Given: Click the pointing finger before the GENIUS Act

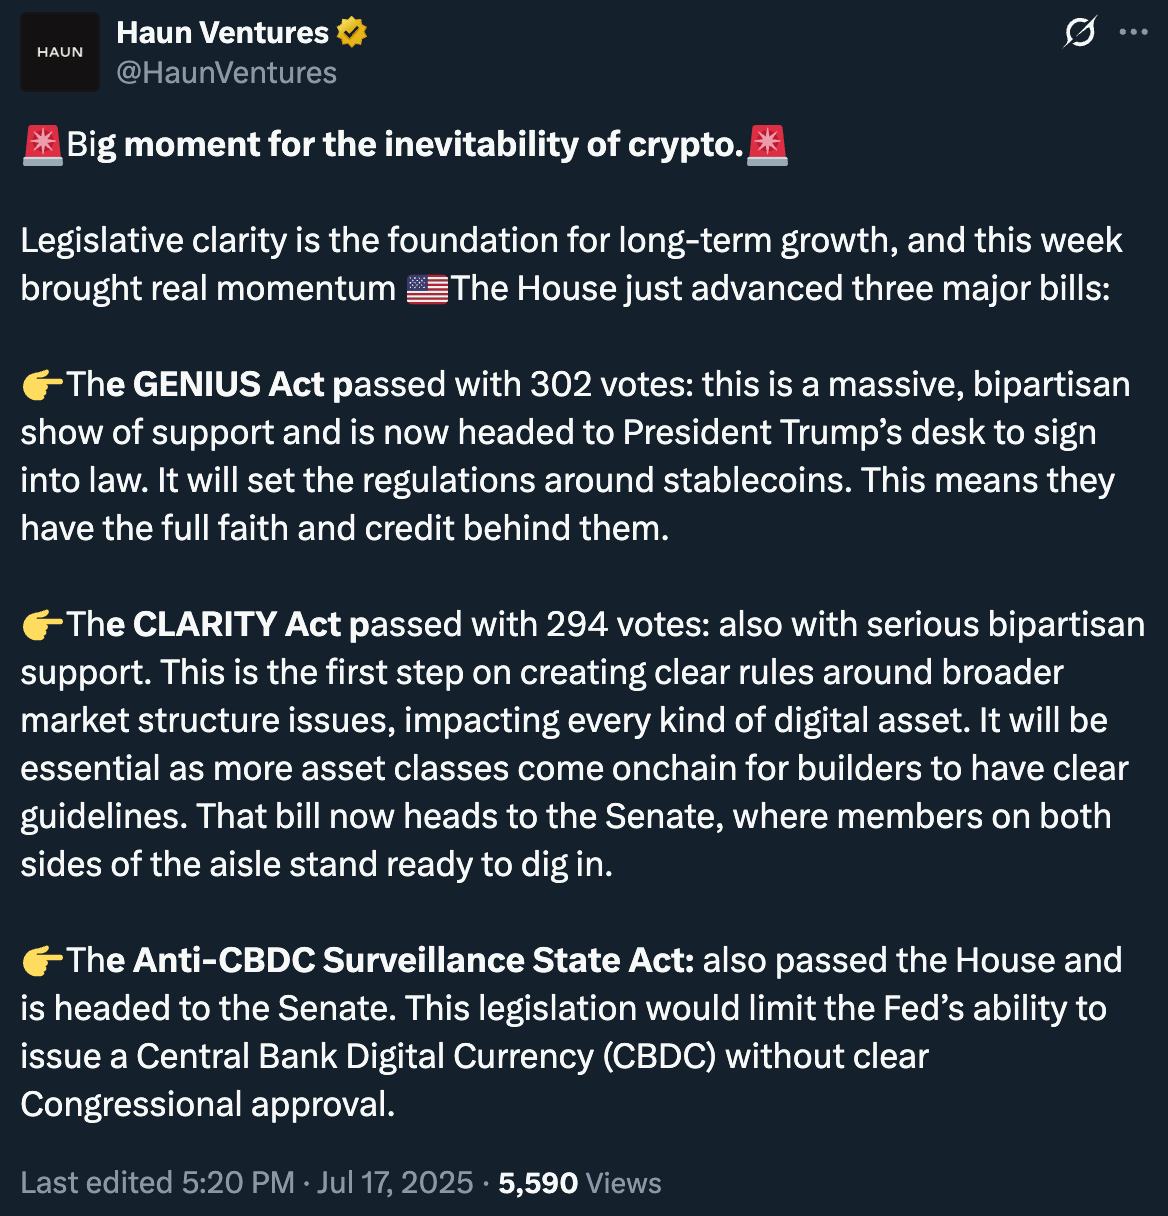Looking at the screenshot, I should [x=42, y=384].
